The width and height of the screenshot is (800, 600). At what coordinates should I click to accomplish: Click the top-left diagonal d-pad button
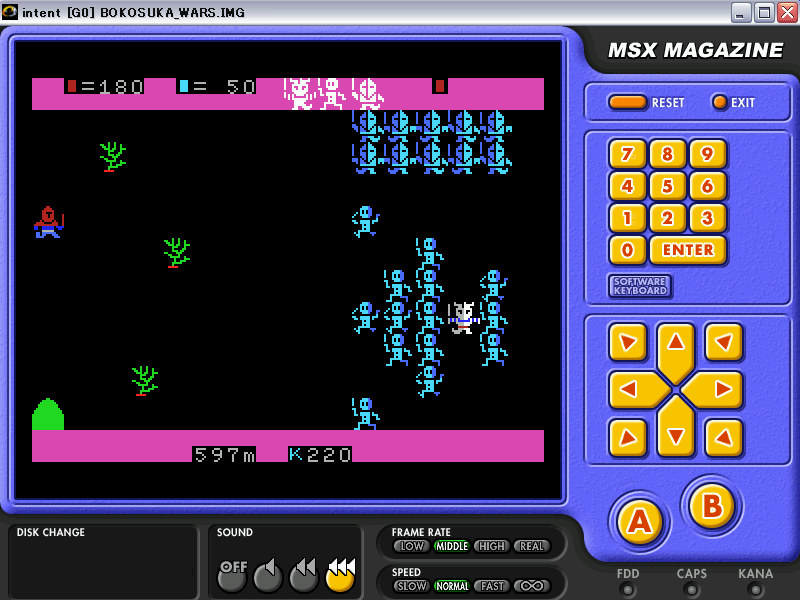pos(628,342)
